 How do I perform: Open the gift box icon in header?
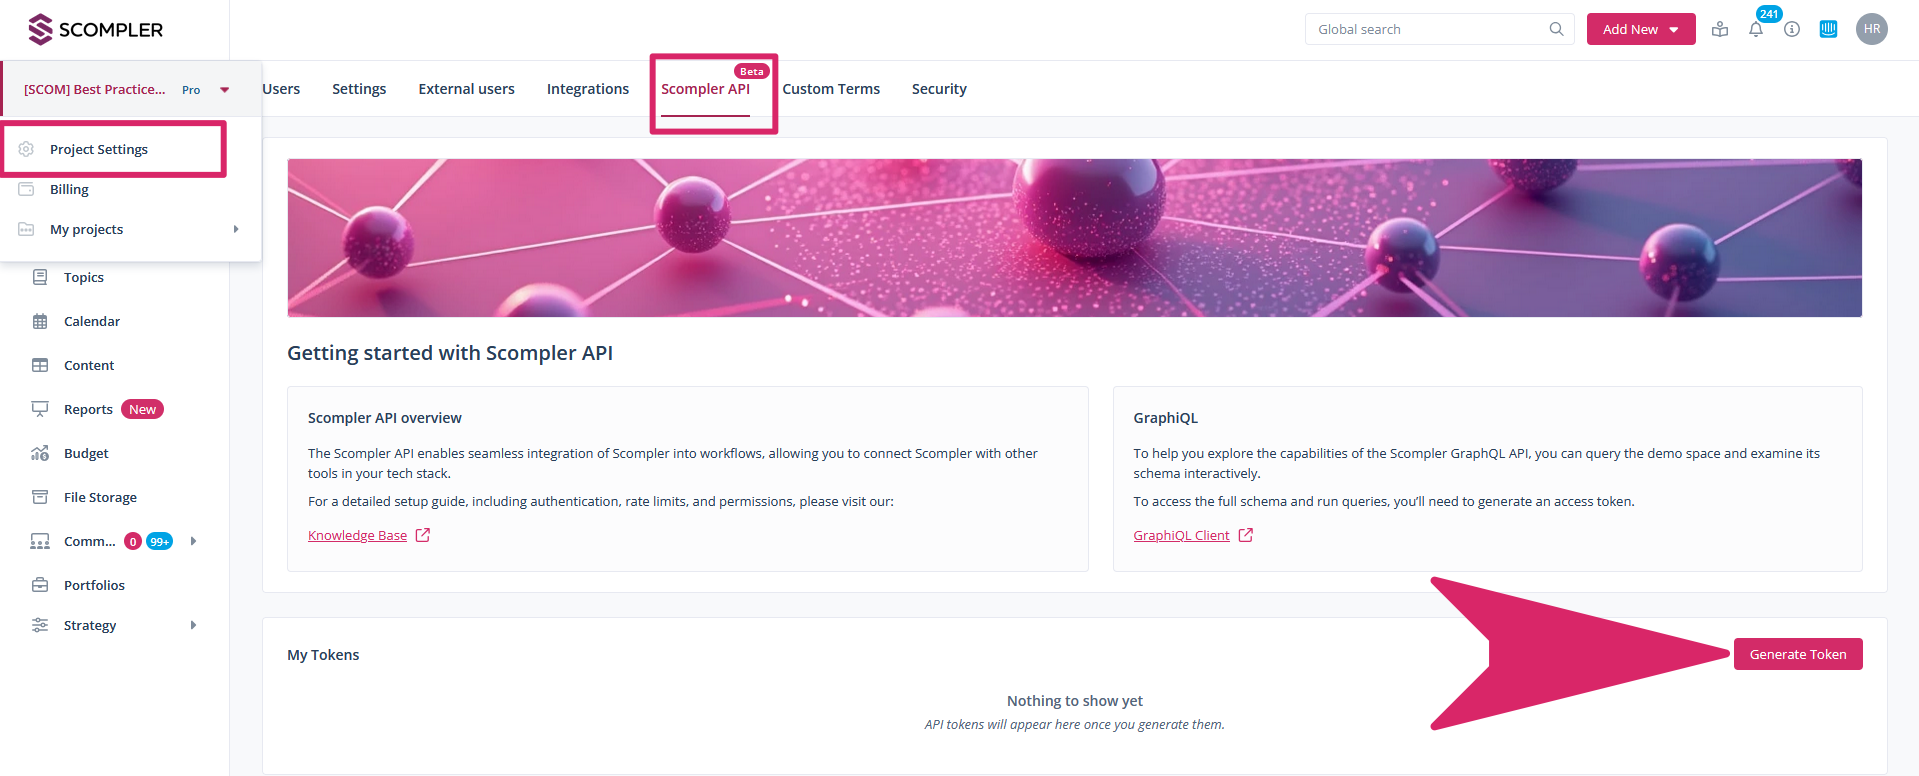tap(1719, 30)
